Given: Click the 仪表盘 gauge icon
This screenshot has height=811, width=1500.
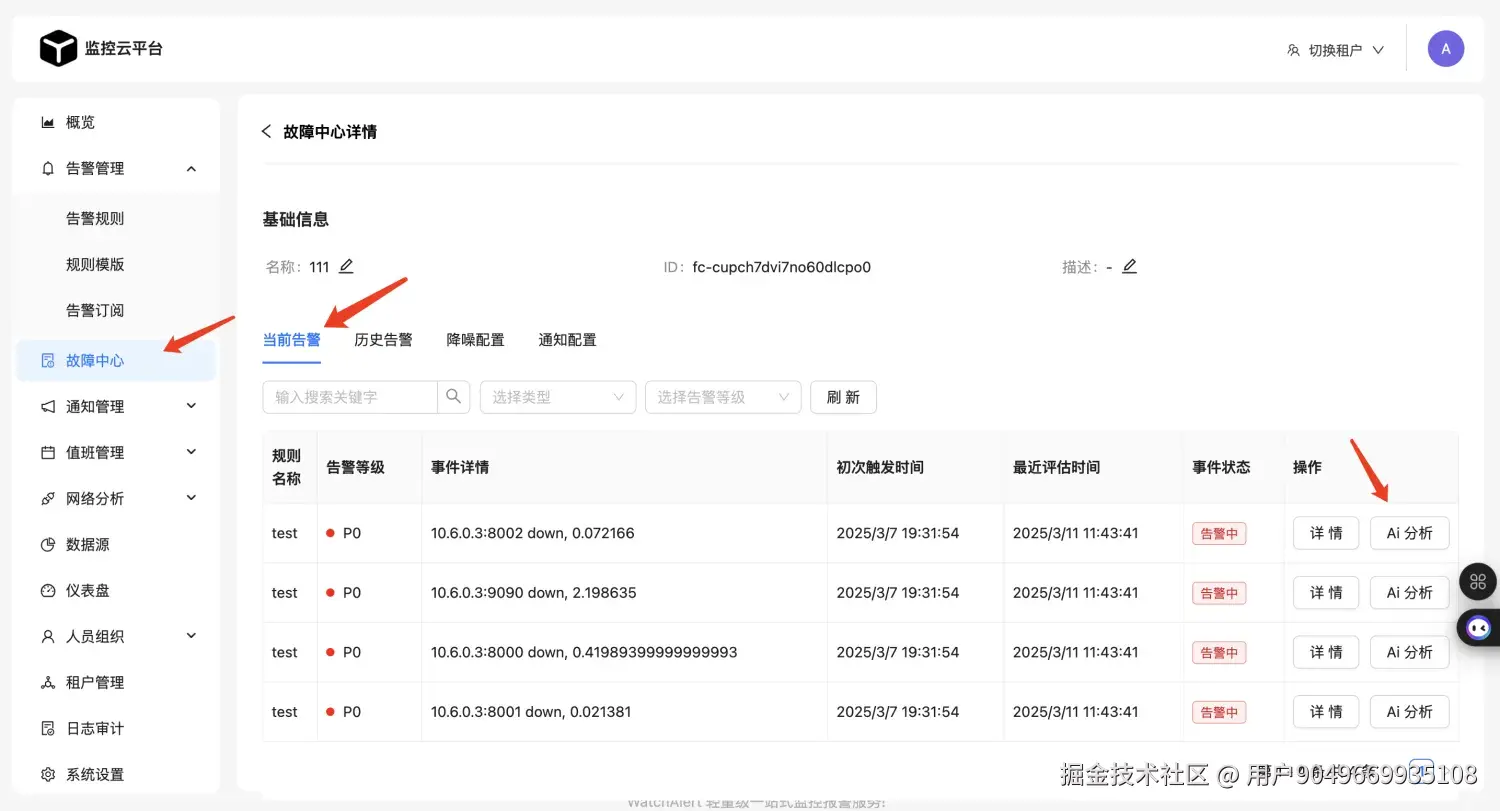Looking at the screenshot, I should point(48,590).
